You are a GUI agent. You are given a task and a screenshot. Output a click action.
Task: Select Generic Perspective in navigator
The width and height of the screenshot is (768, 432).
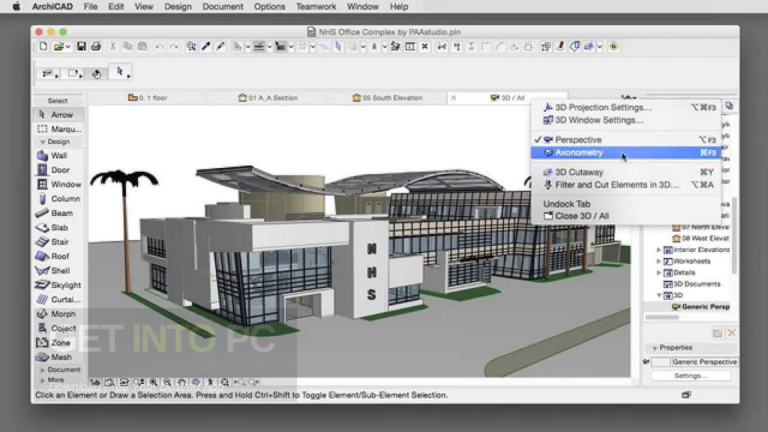700,307
